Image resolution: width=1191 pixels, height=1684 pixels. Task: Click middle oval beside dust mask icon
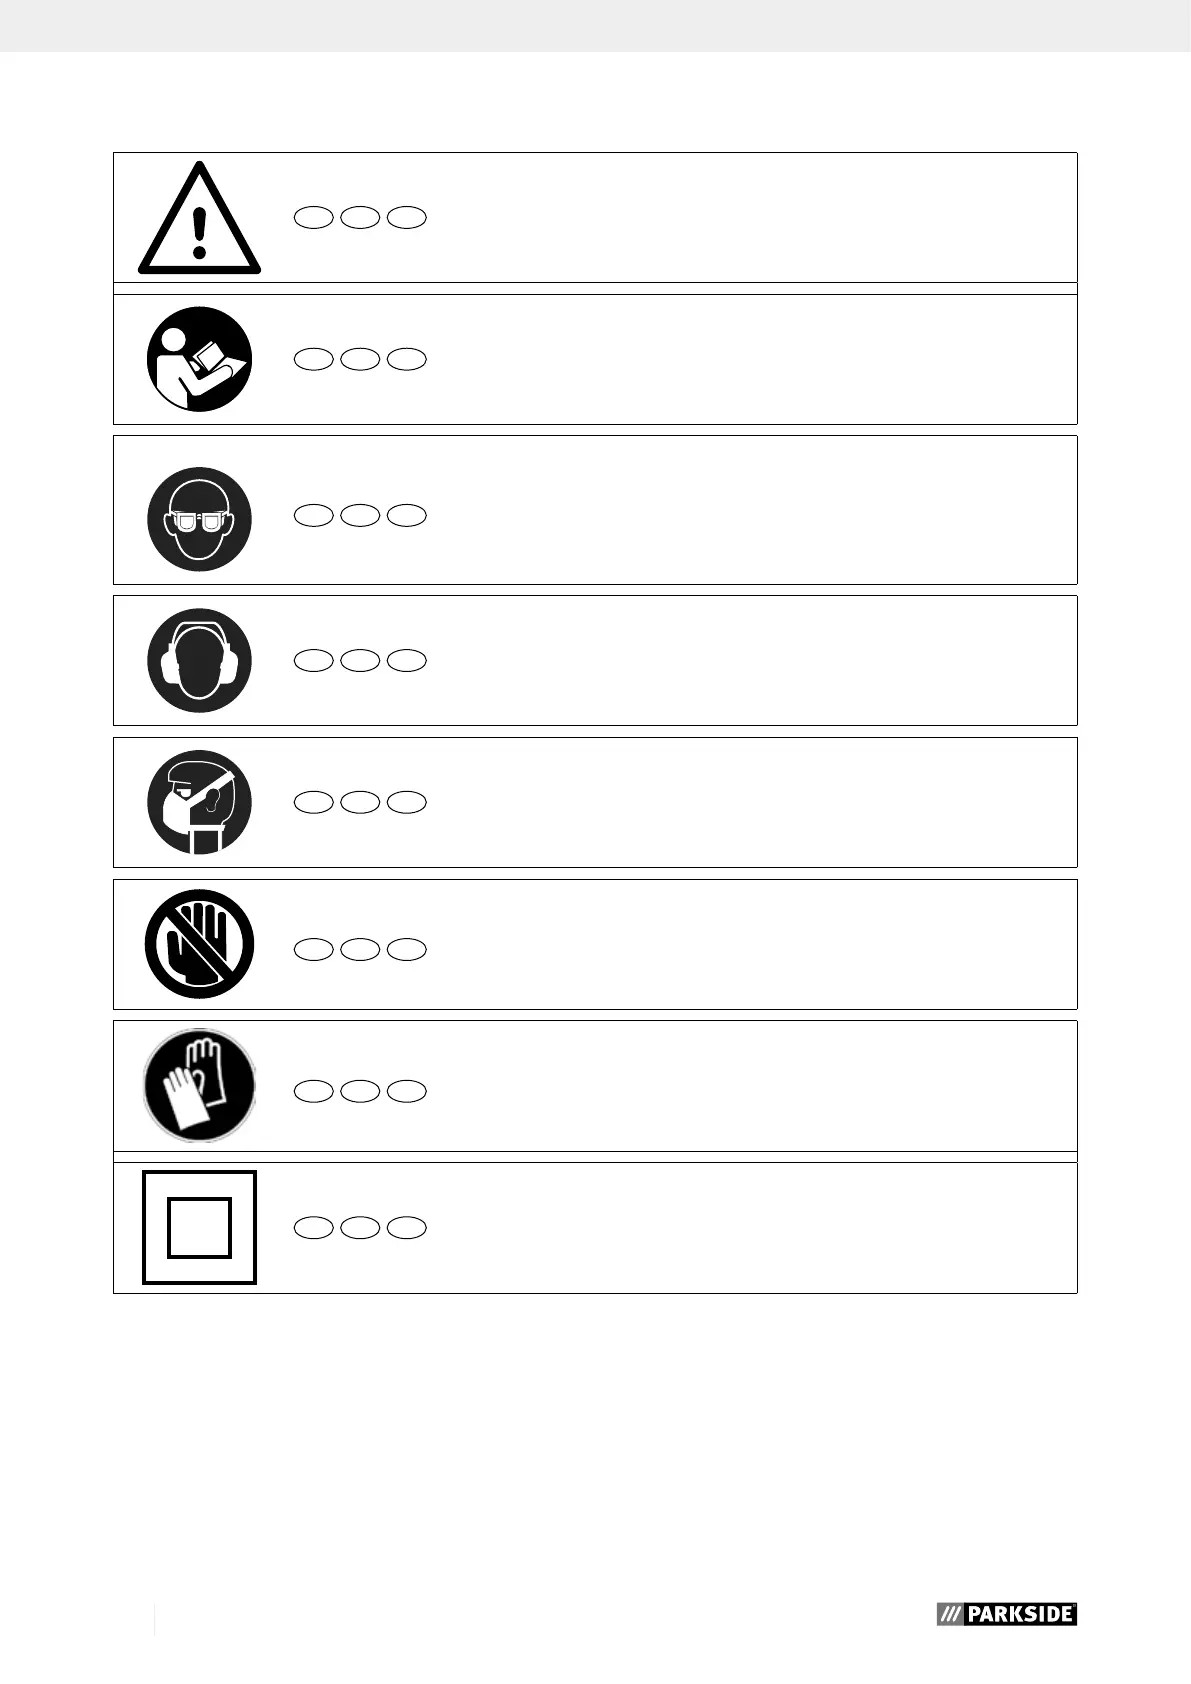(x=360, y=802)
